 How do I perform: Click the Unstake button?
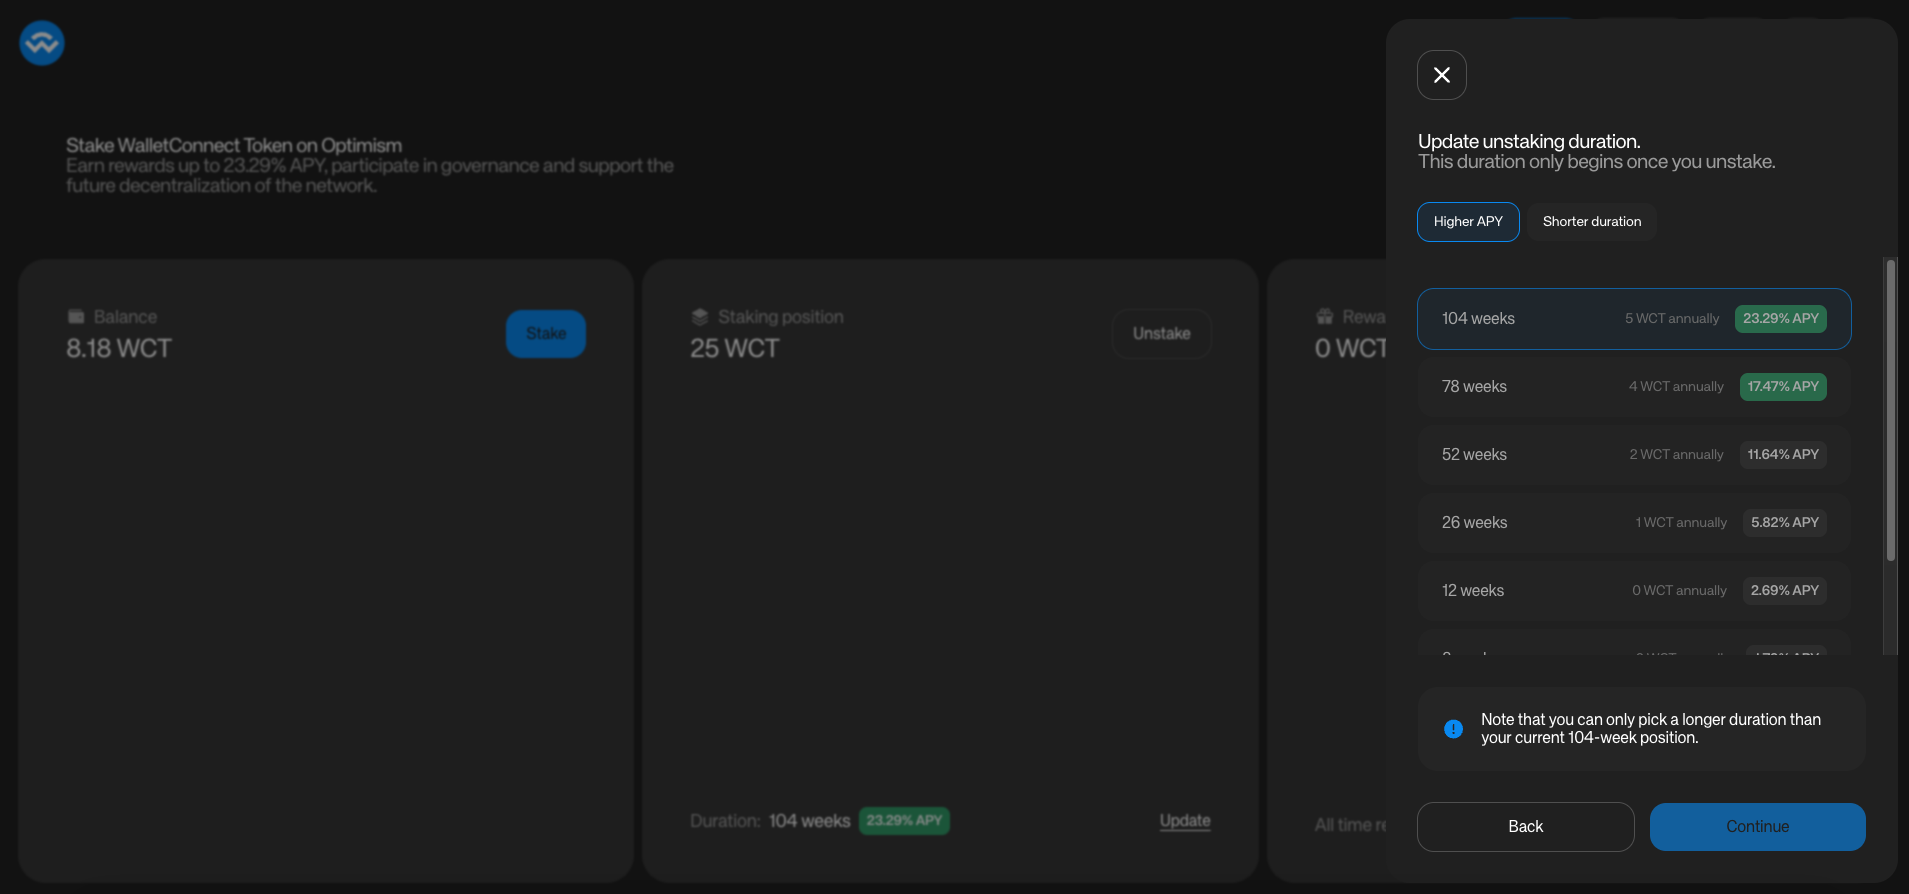click(x=1161, y=334)
